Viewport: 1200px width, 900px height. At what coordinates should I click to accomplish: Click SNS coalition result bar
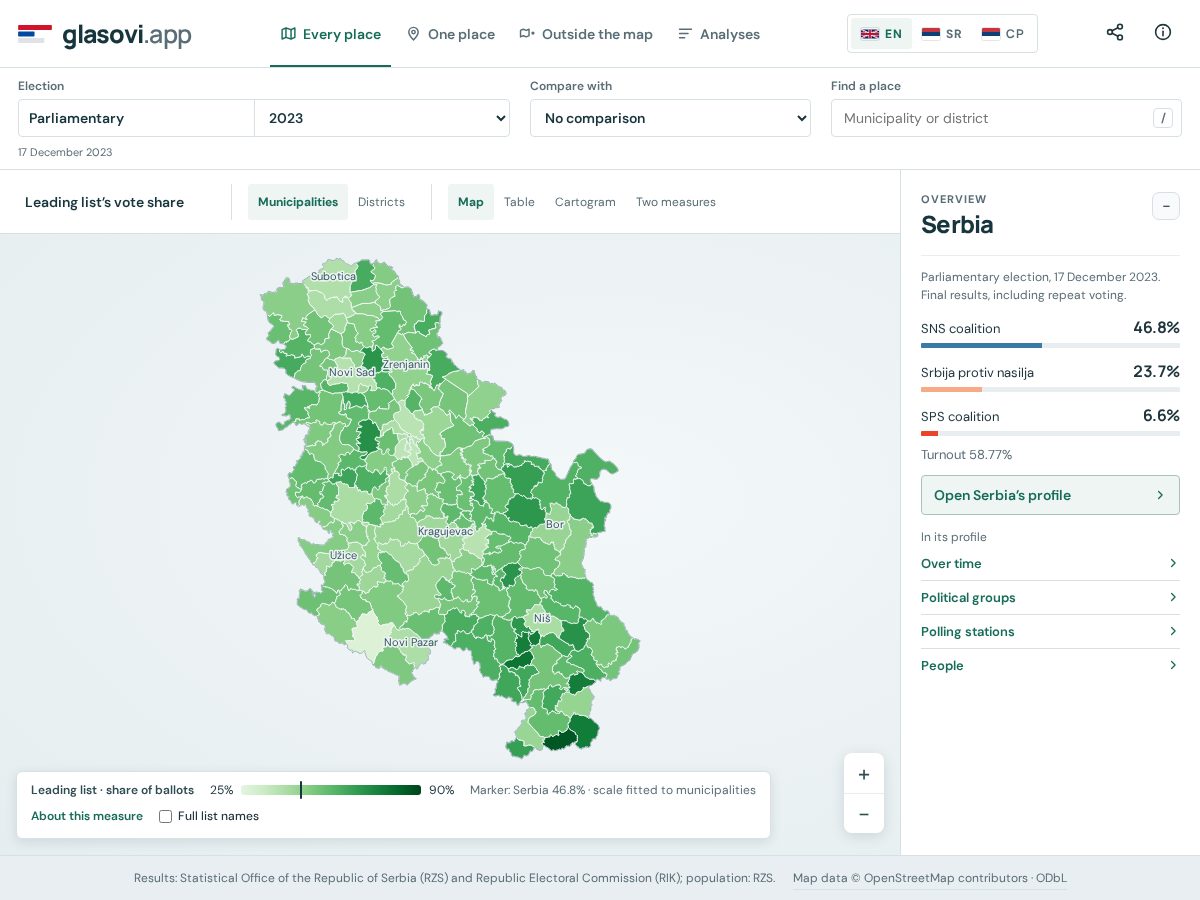[x=1050, y=345]
